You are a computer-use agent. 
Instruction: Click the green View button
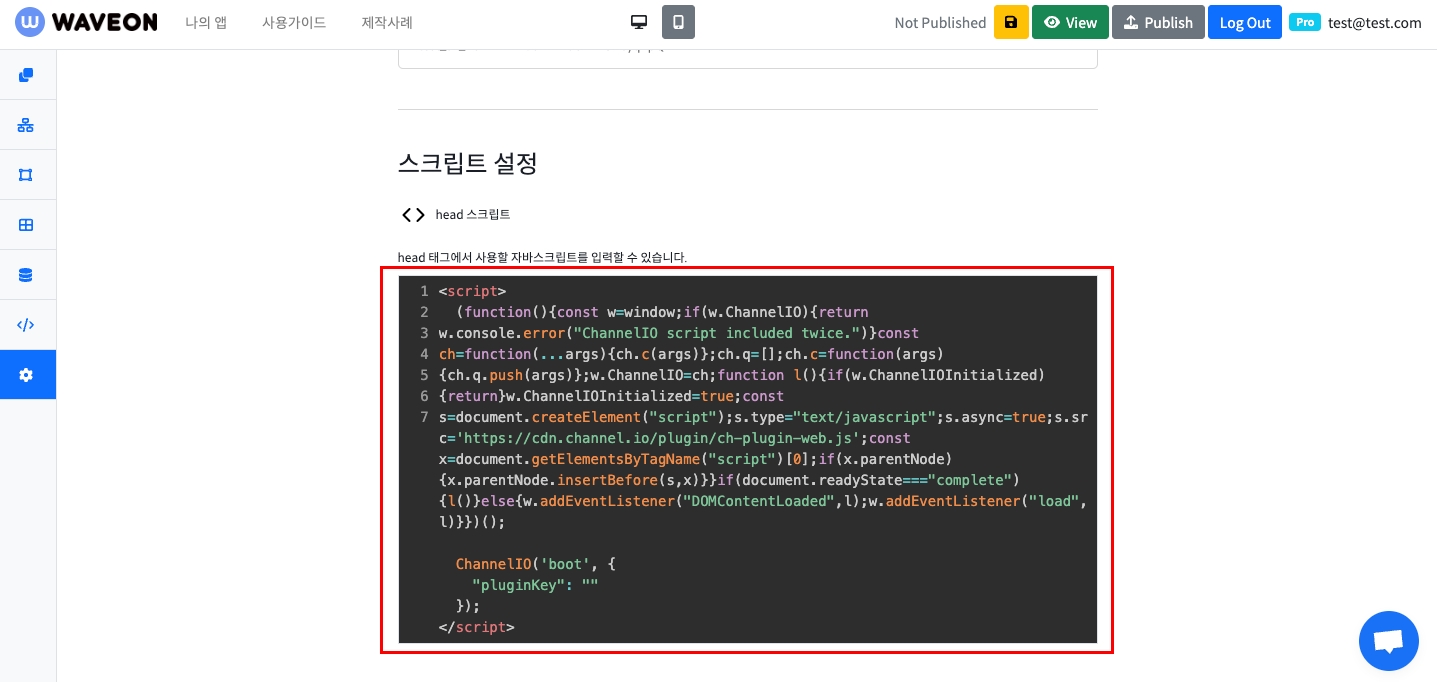pyautogui.click(x=1069, y=22)
